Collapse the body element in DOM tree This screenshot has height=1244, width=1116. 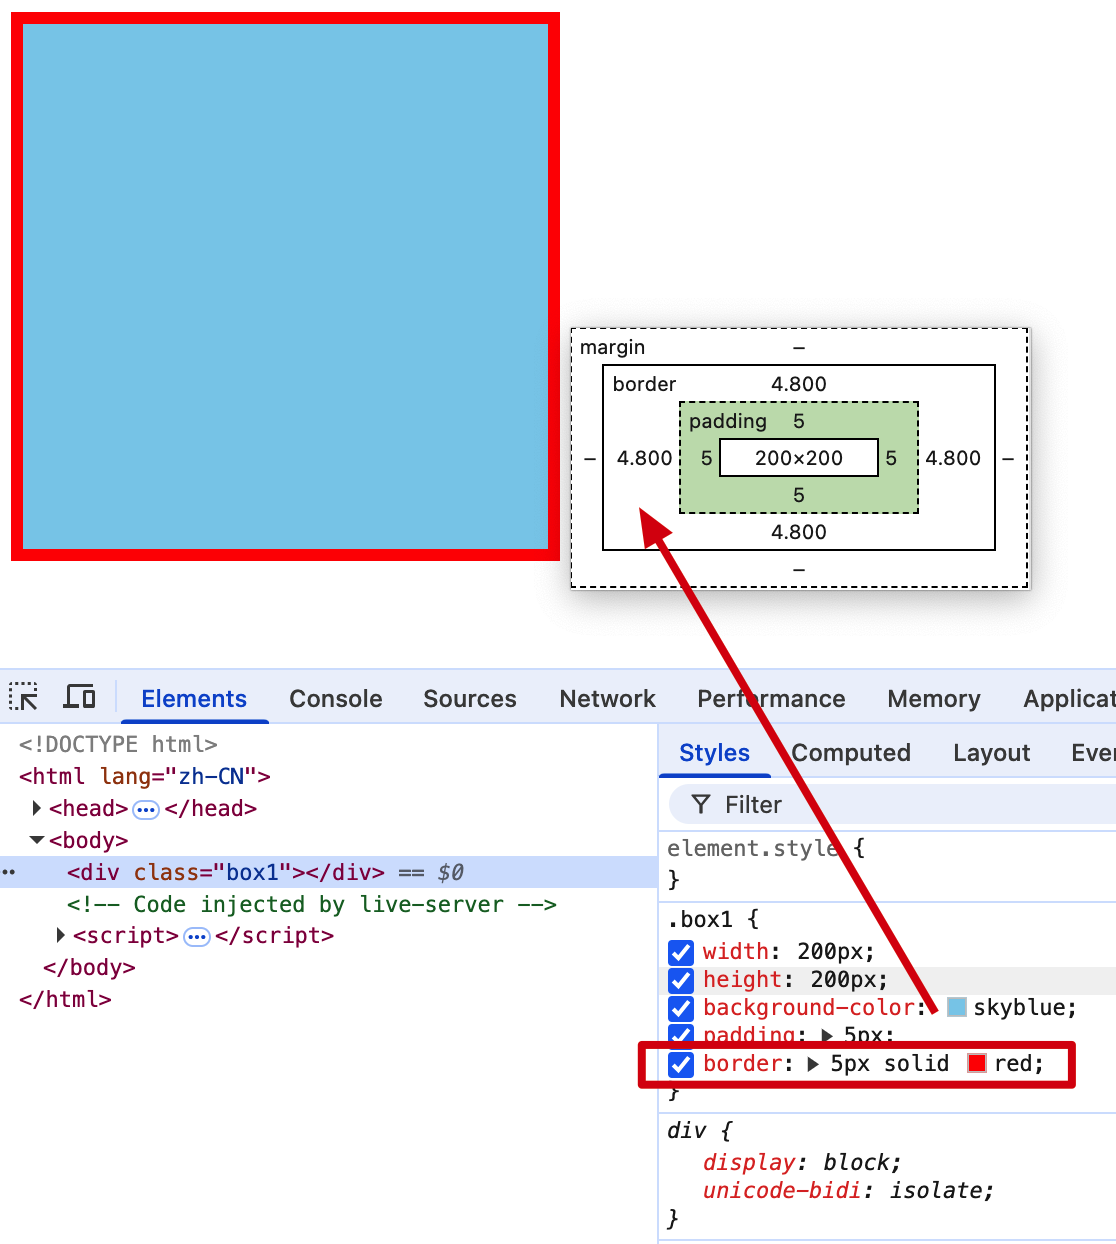pos(37,840)
